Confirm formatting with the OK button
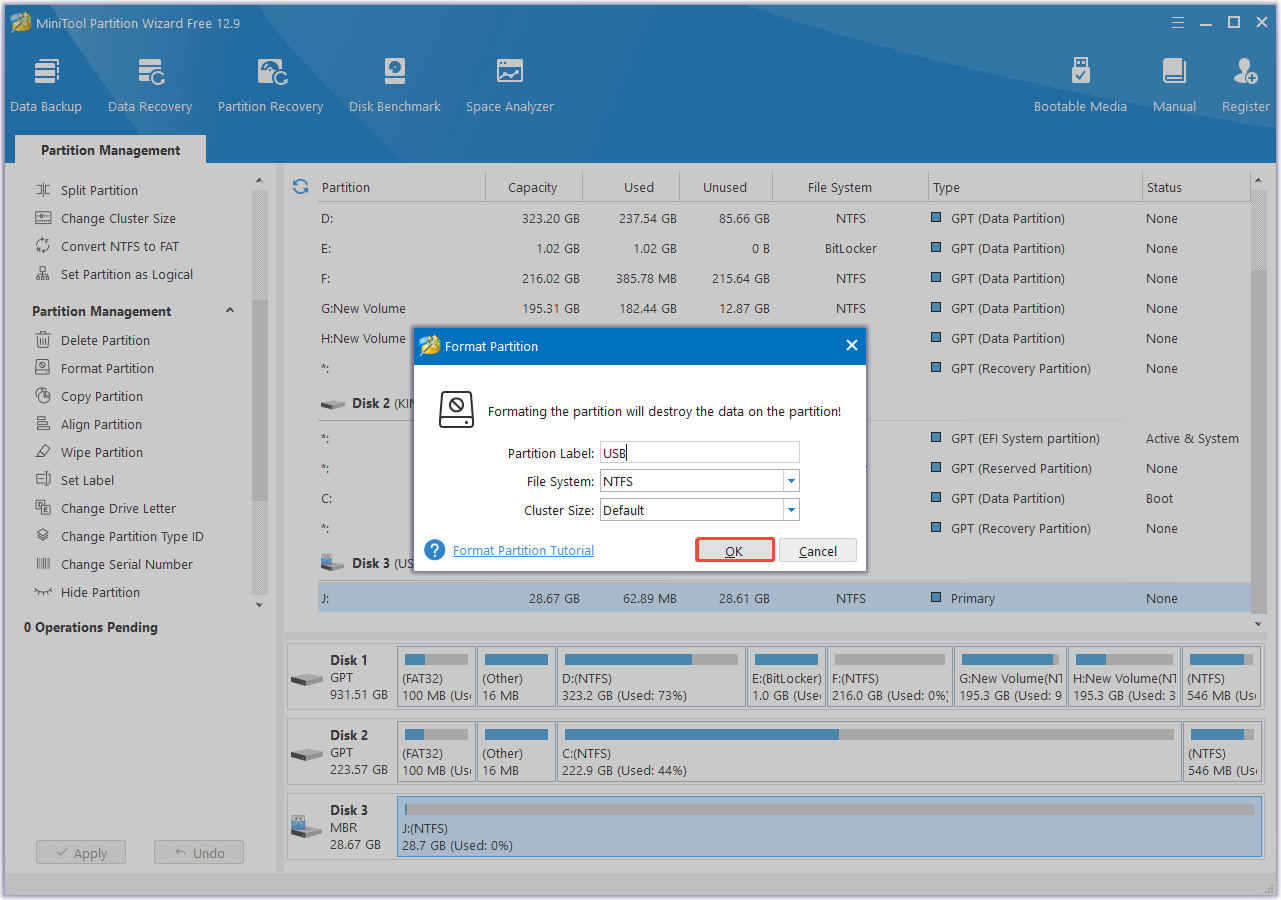This screenshot has height=900, width=1281. [x=734, y=550]
